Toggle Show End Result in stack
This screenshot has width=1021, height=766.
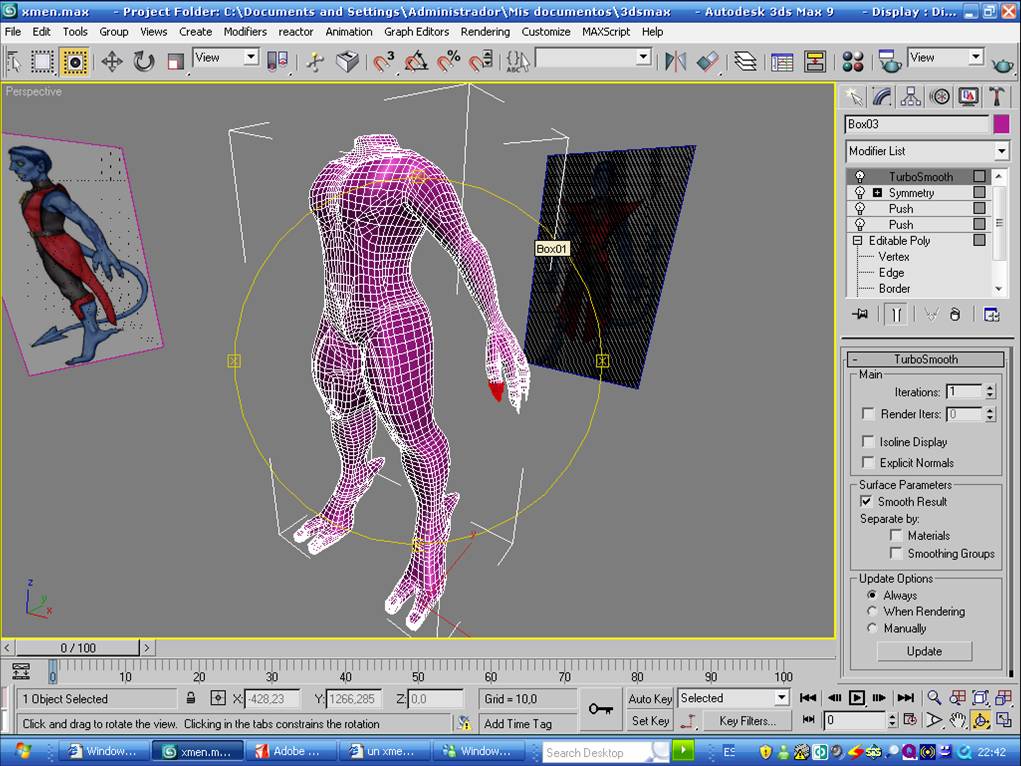pos(897,315)
